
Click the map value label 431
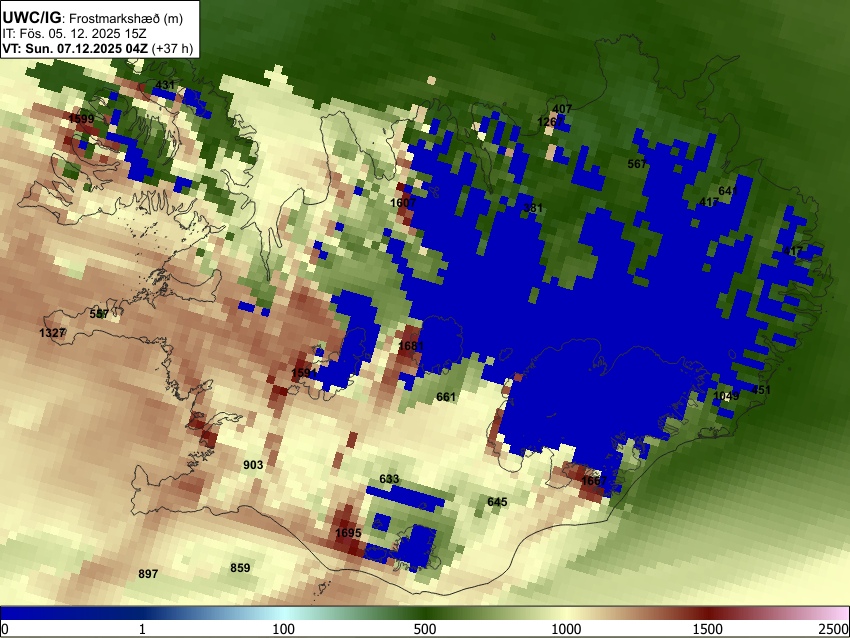pos(165,85)
